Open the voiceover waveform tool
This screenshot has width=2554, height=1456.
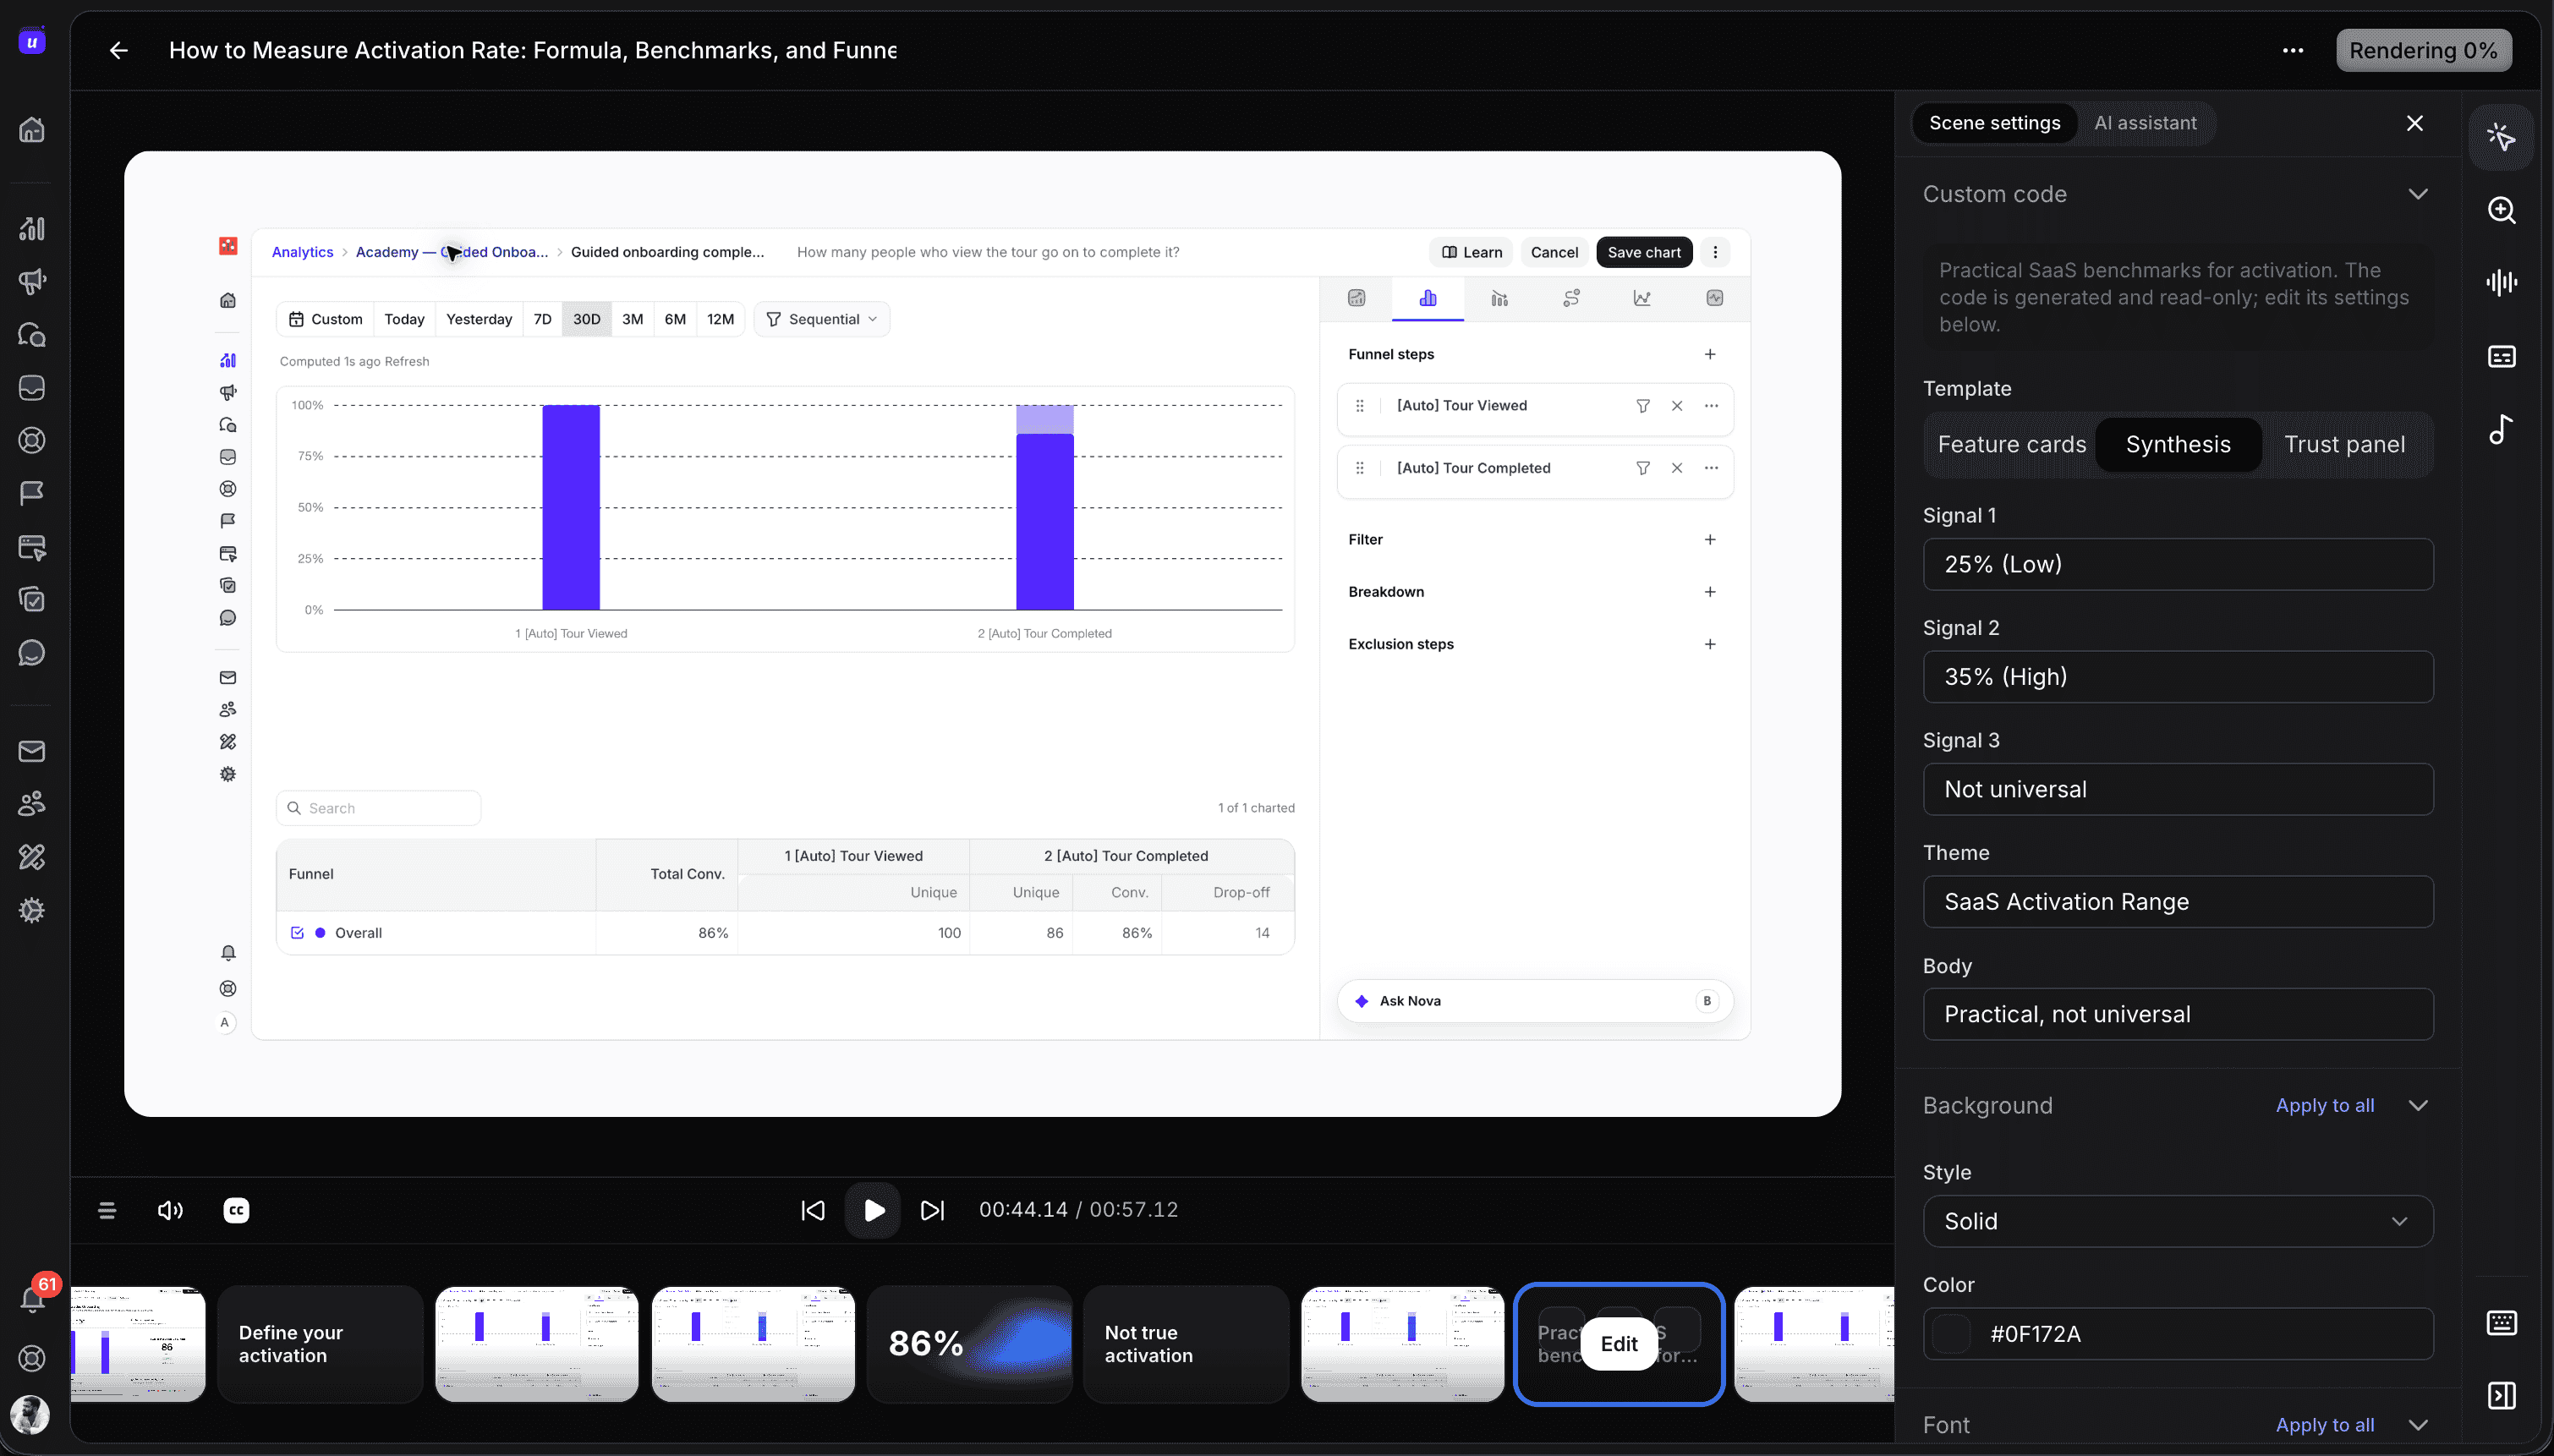click(2501, 283)
